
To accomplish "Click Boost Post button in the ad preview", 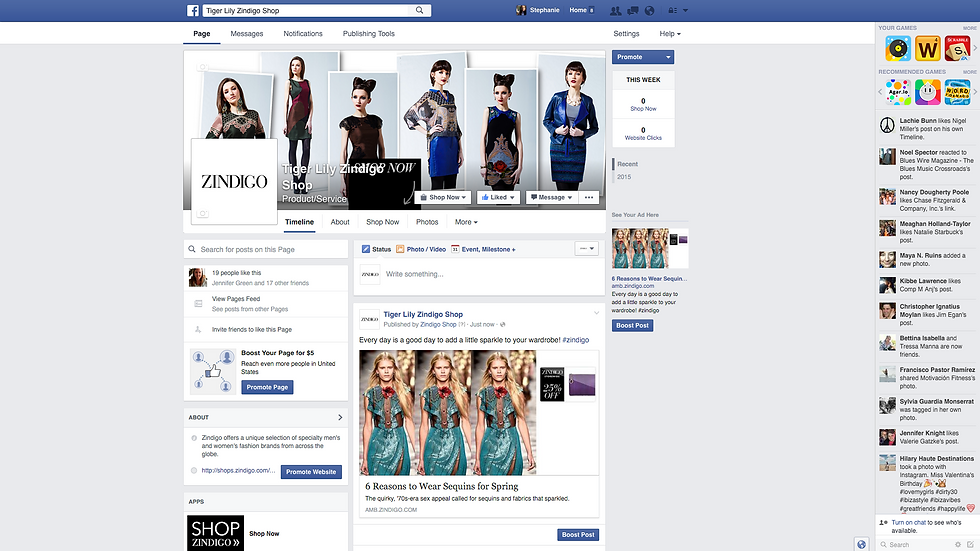I will [632, 325].
